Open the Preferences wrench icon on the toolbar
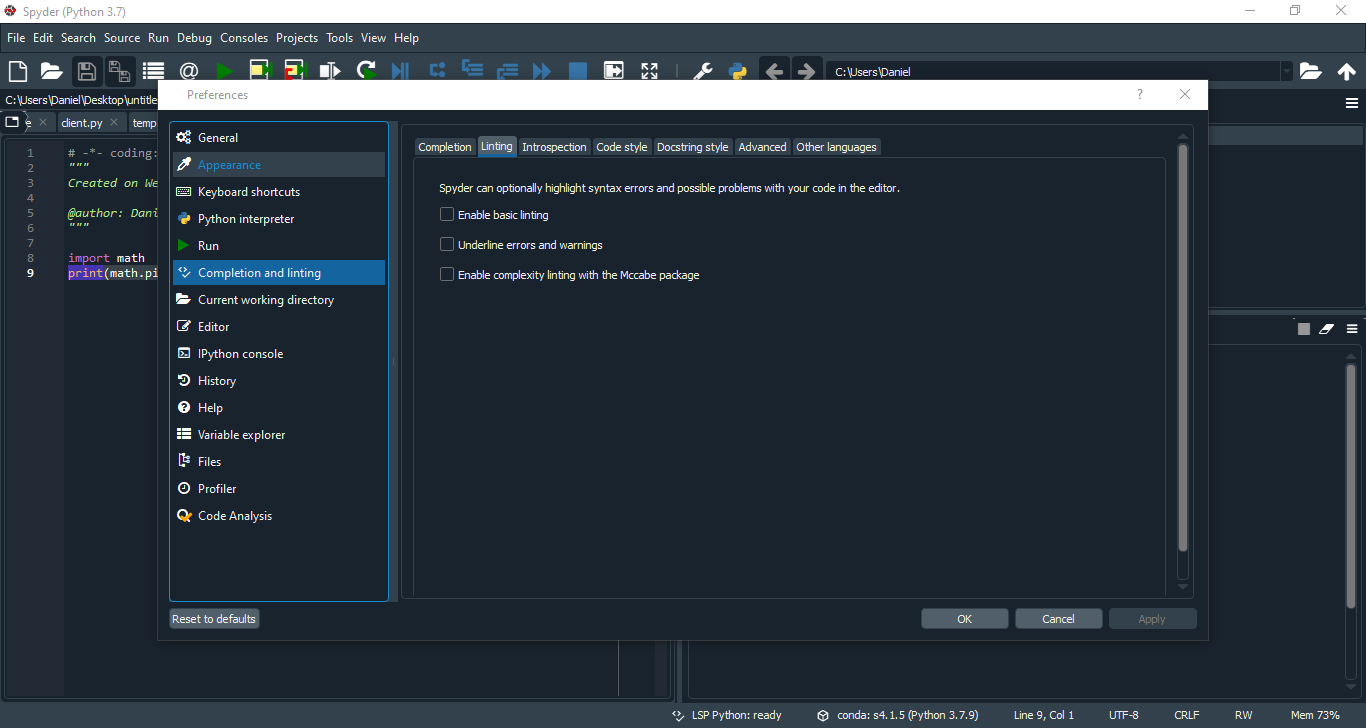Image resolution: width=1366 pixels, height=728 pixels. [703, 70]
